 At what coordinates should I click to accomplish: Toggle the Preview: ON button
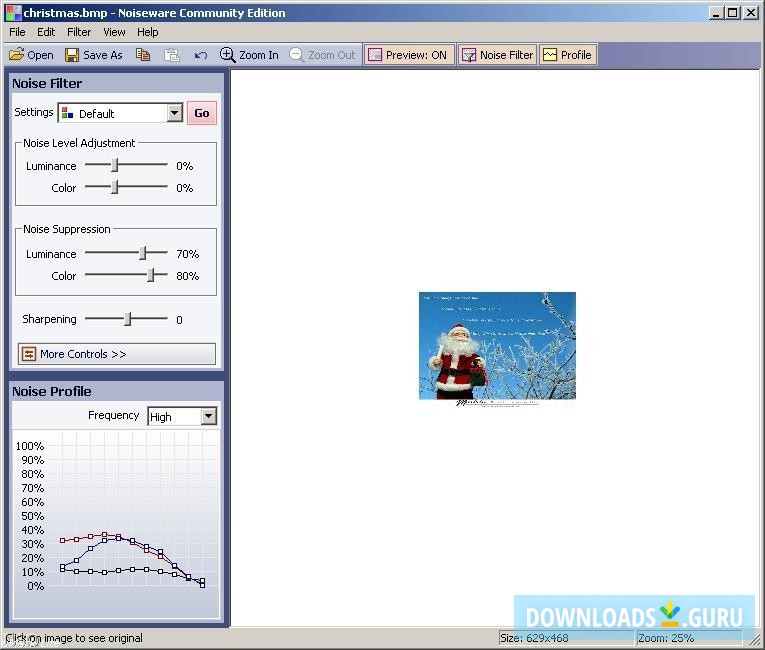pos(409,55)
